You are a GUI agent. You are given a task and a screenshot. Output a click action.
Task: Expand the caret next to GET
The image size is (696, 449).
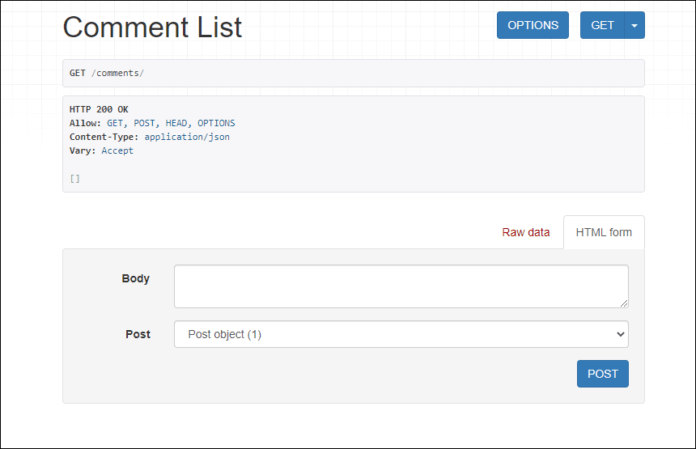pyautogui.click(x=634, y=25)
